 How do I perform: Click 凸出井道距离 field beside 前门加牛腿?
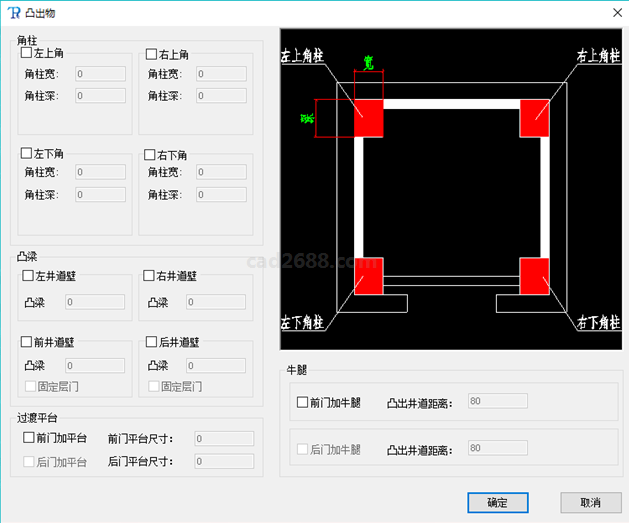[497, 402]
